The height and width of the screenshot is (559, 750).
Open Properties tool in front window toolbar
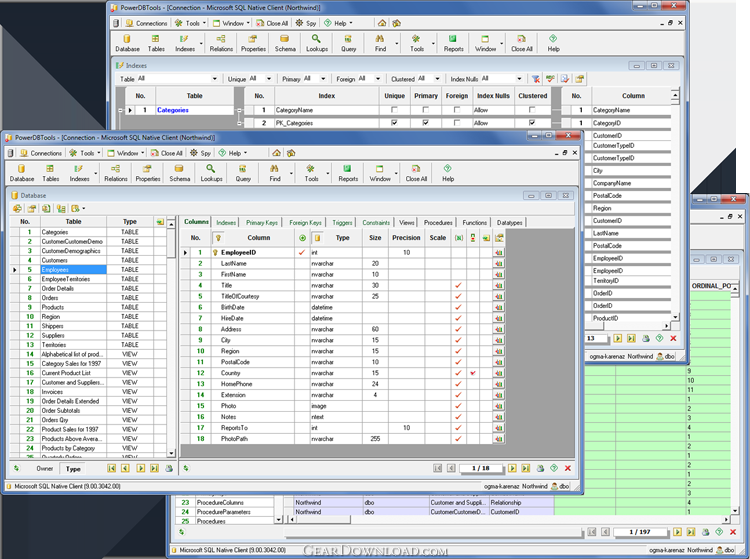(148, 173)
